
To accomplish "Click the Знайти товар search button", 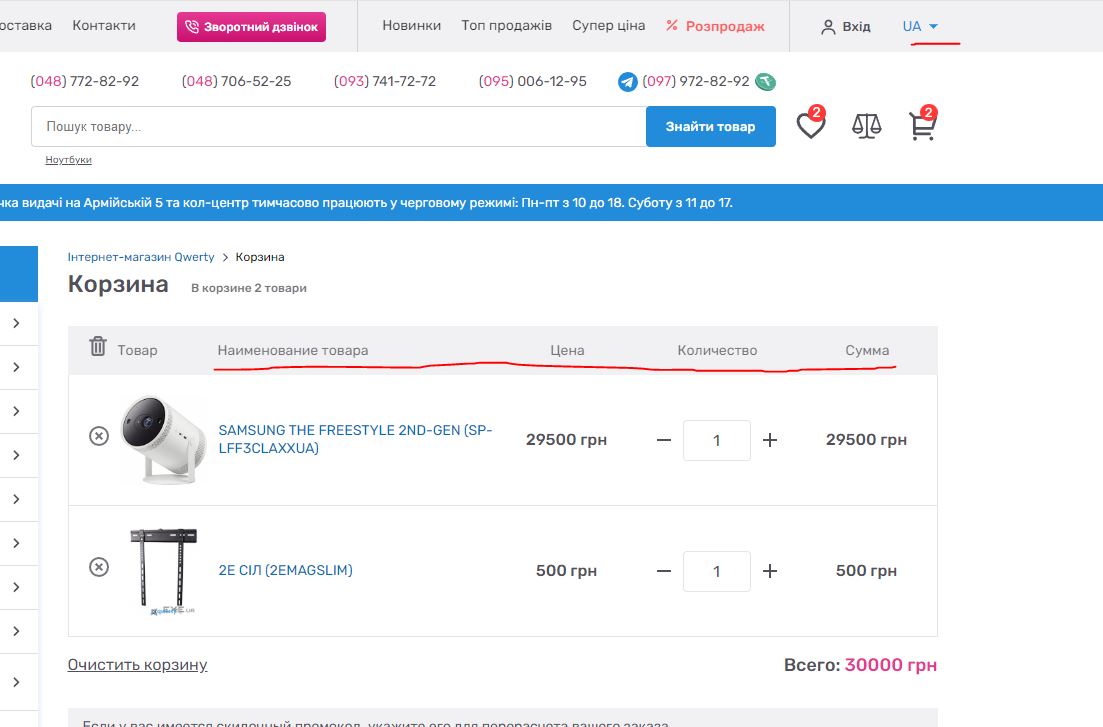I will pyautogui.click(x=710, y=127).
